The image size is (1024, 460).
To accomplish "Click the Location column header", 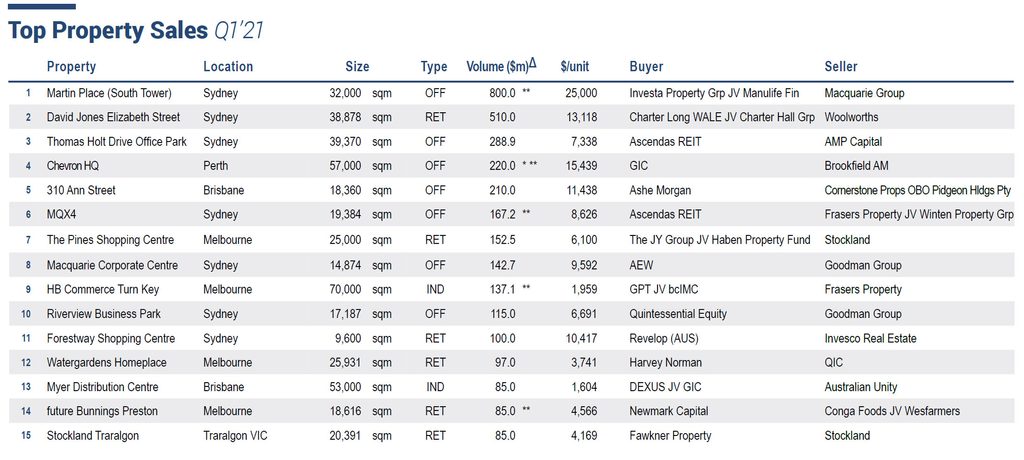I will [x=228, y=67].
